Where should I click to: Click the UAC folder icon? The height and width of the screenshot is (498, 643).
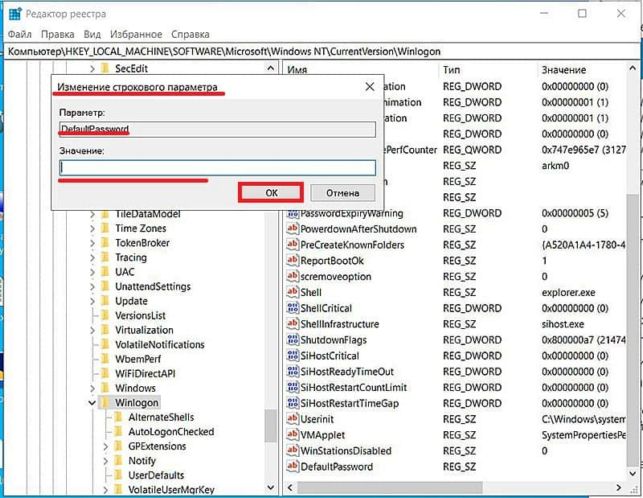click(x=105, y=272)
